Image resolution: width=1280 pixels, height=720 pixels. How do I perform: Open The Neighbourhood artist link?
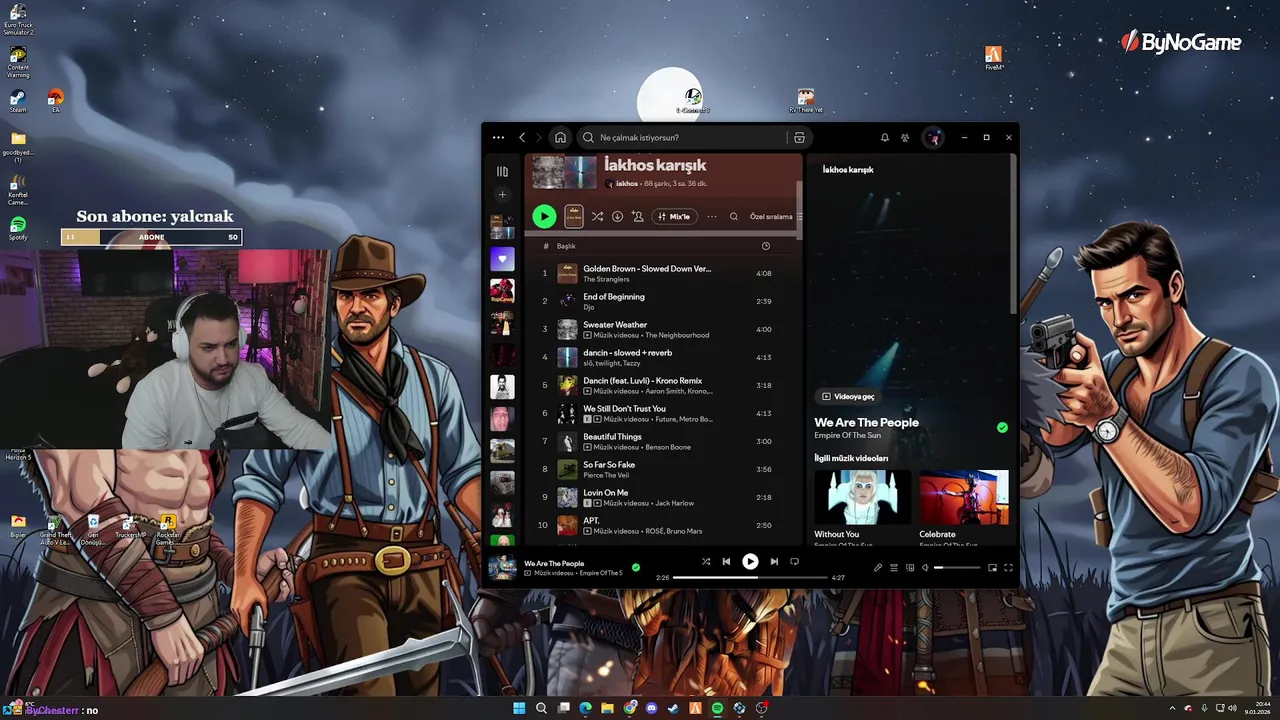pos(677,335)
